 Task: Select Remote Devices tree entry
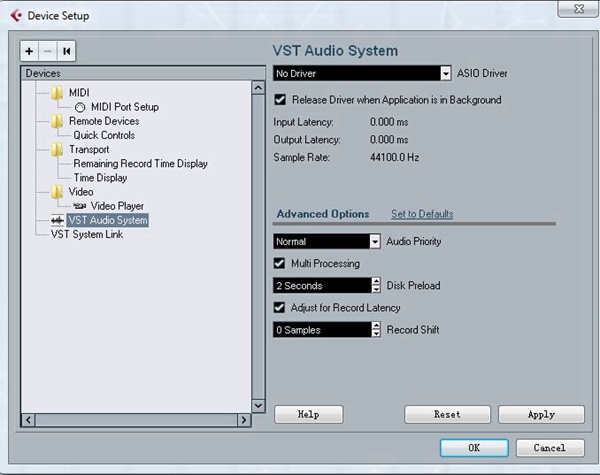pos(104,121)
